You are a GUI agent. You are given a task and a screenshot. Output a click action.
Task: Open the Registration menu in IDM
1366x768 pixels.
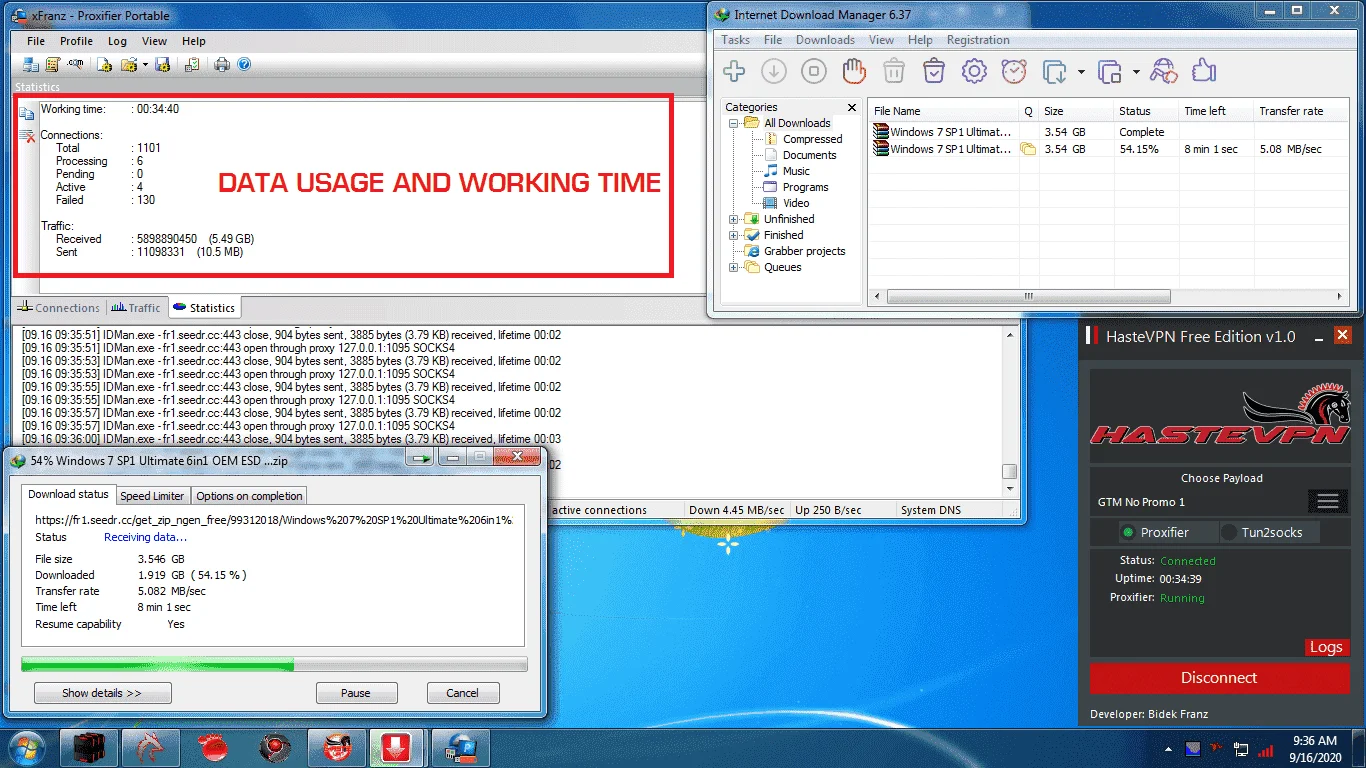click(x=978, y=40)
